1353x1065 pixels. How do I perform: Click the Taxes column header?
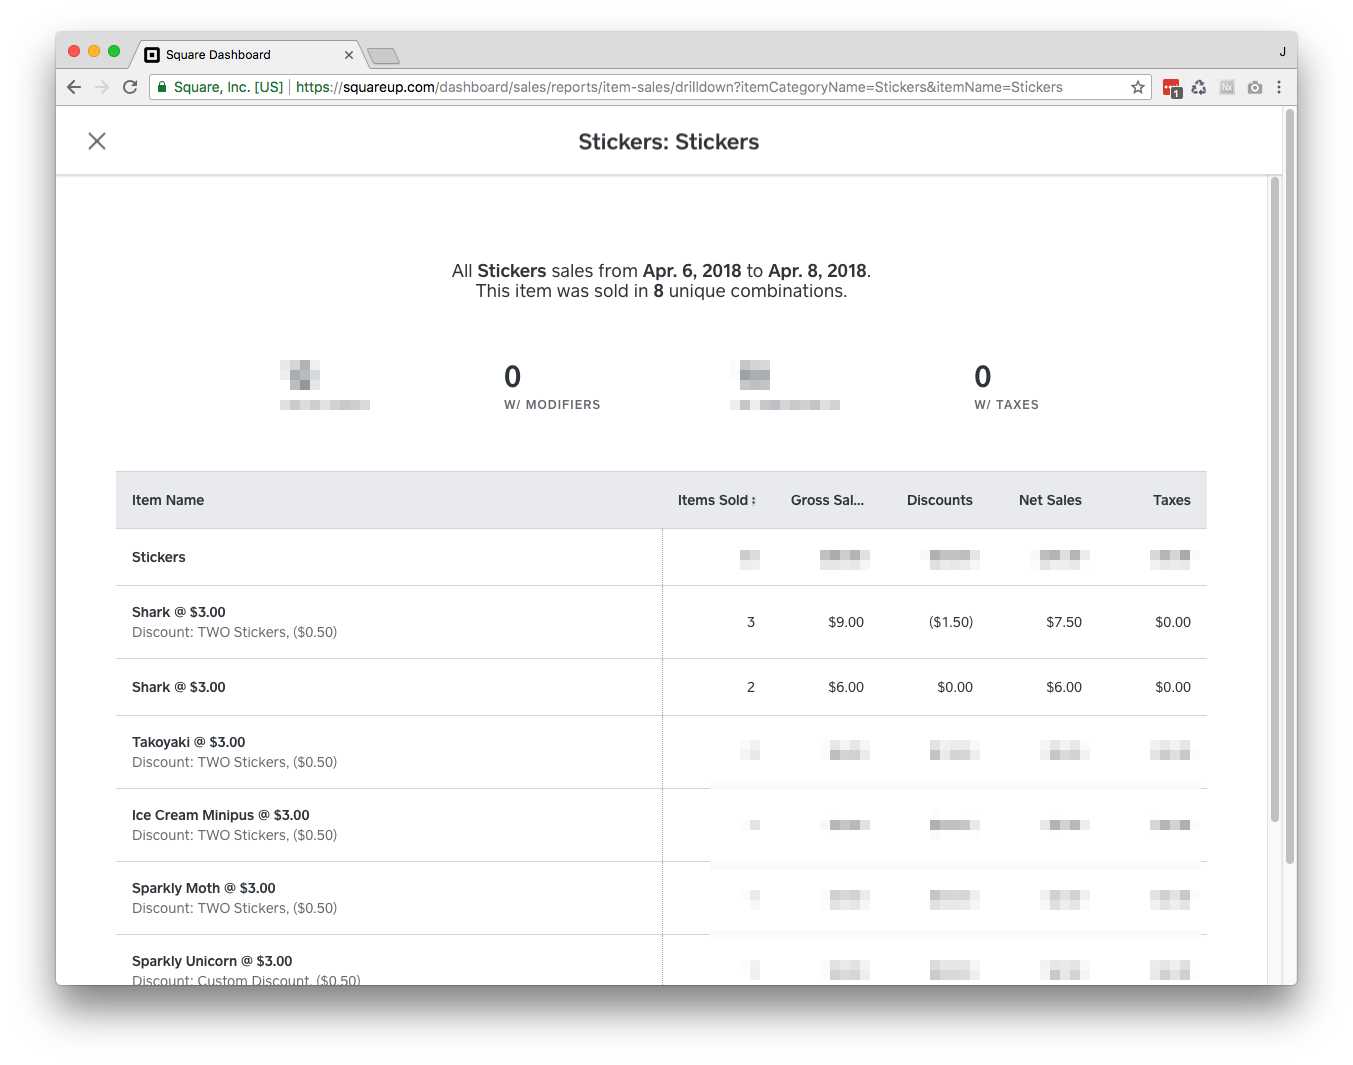pos(1171,500)
